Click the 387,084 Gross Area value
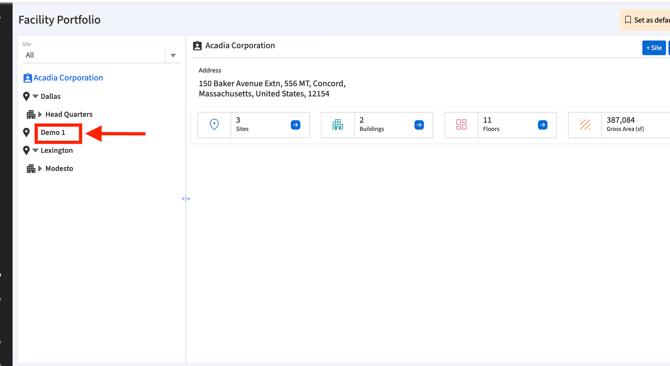This screenshot has width=670, height=366. pyautogui.click(x=620, y=120)
